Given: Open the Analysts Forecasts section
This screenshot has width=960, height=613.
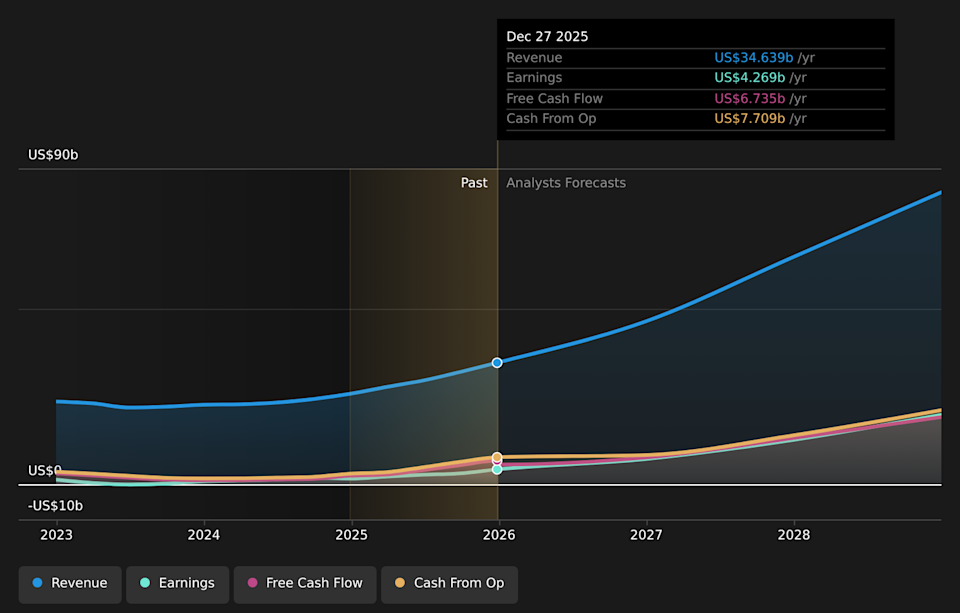Looking at the screenshot, I should (x=565, y=182).
